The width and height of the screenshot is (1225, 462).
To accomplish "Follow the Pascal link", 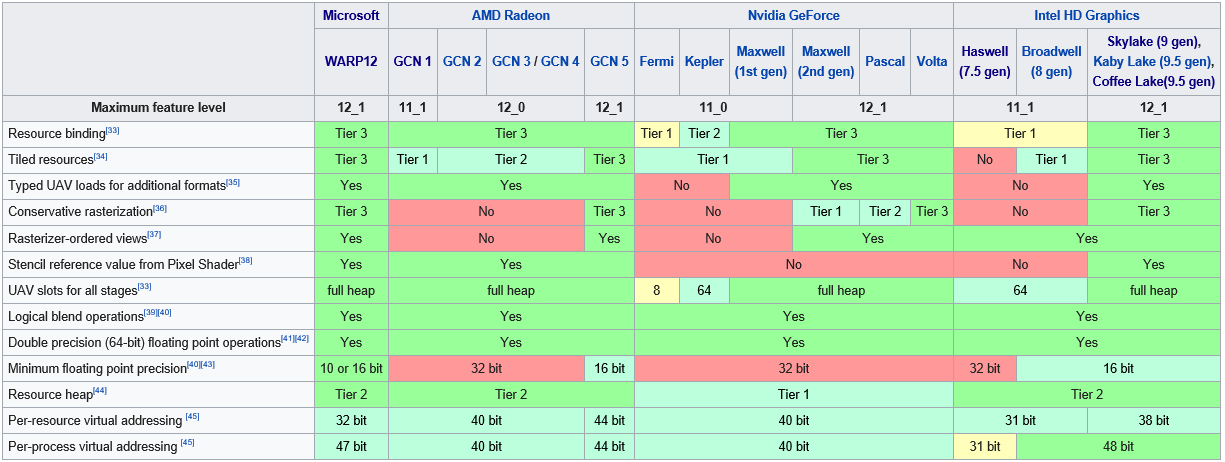I will 885,61.
